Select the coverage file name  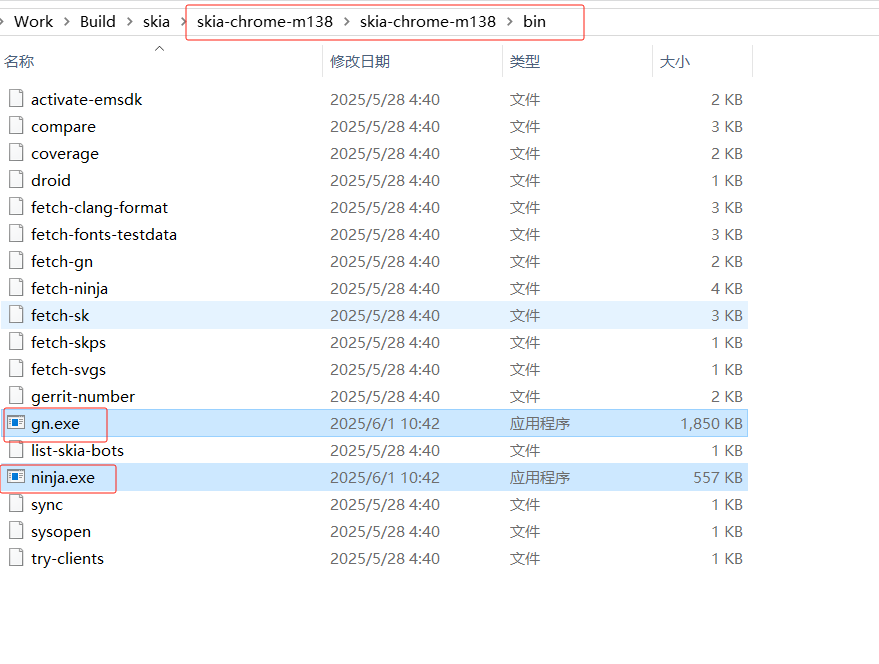point(65,154)
